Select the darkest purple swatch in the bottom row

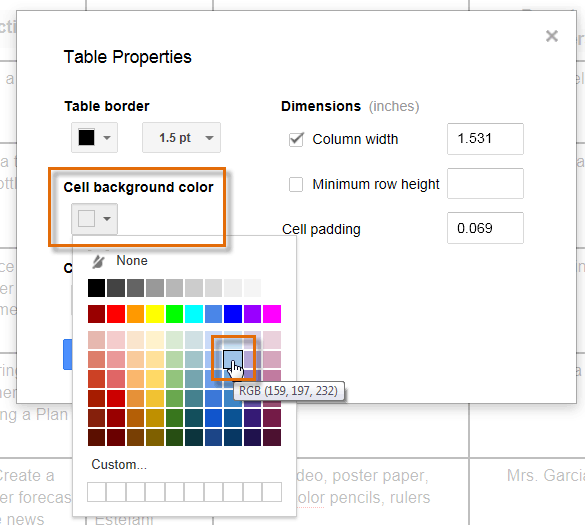pyautogui.click(x=252, y=437)
